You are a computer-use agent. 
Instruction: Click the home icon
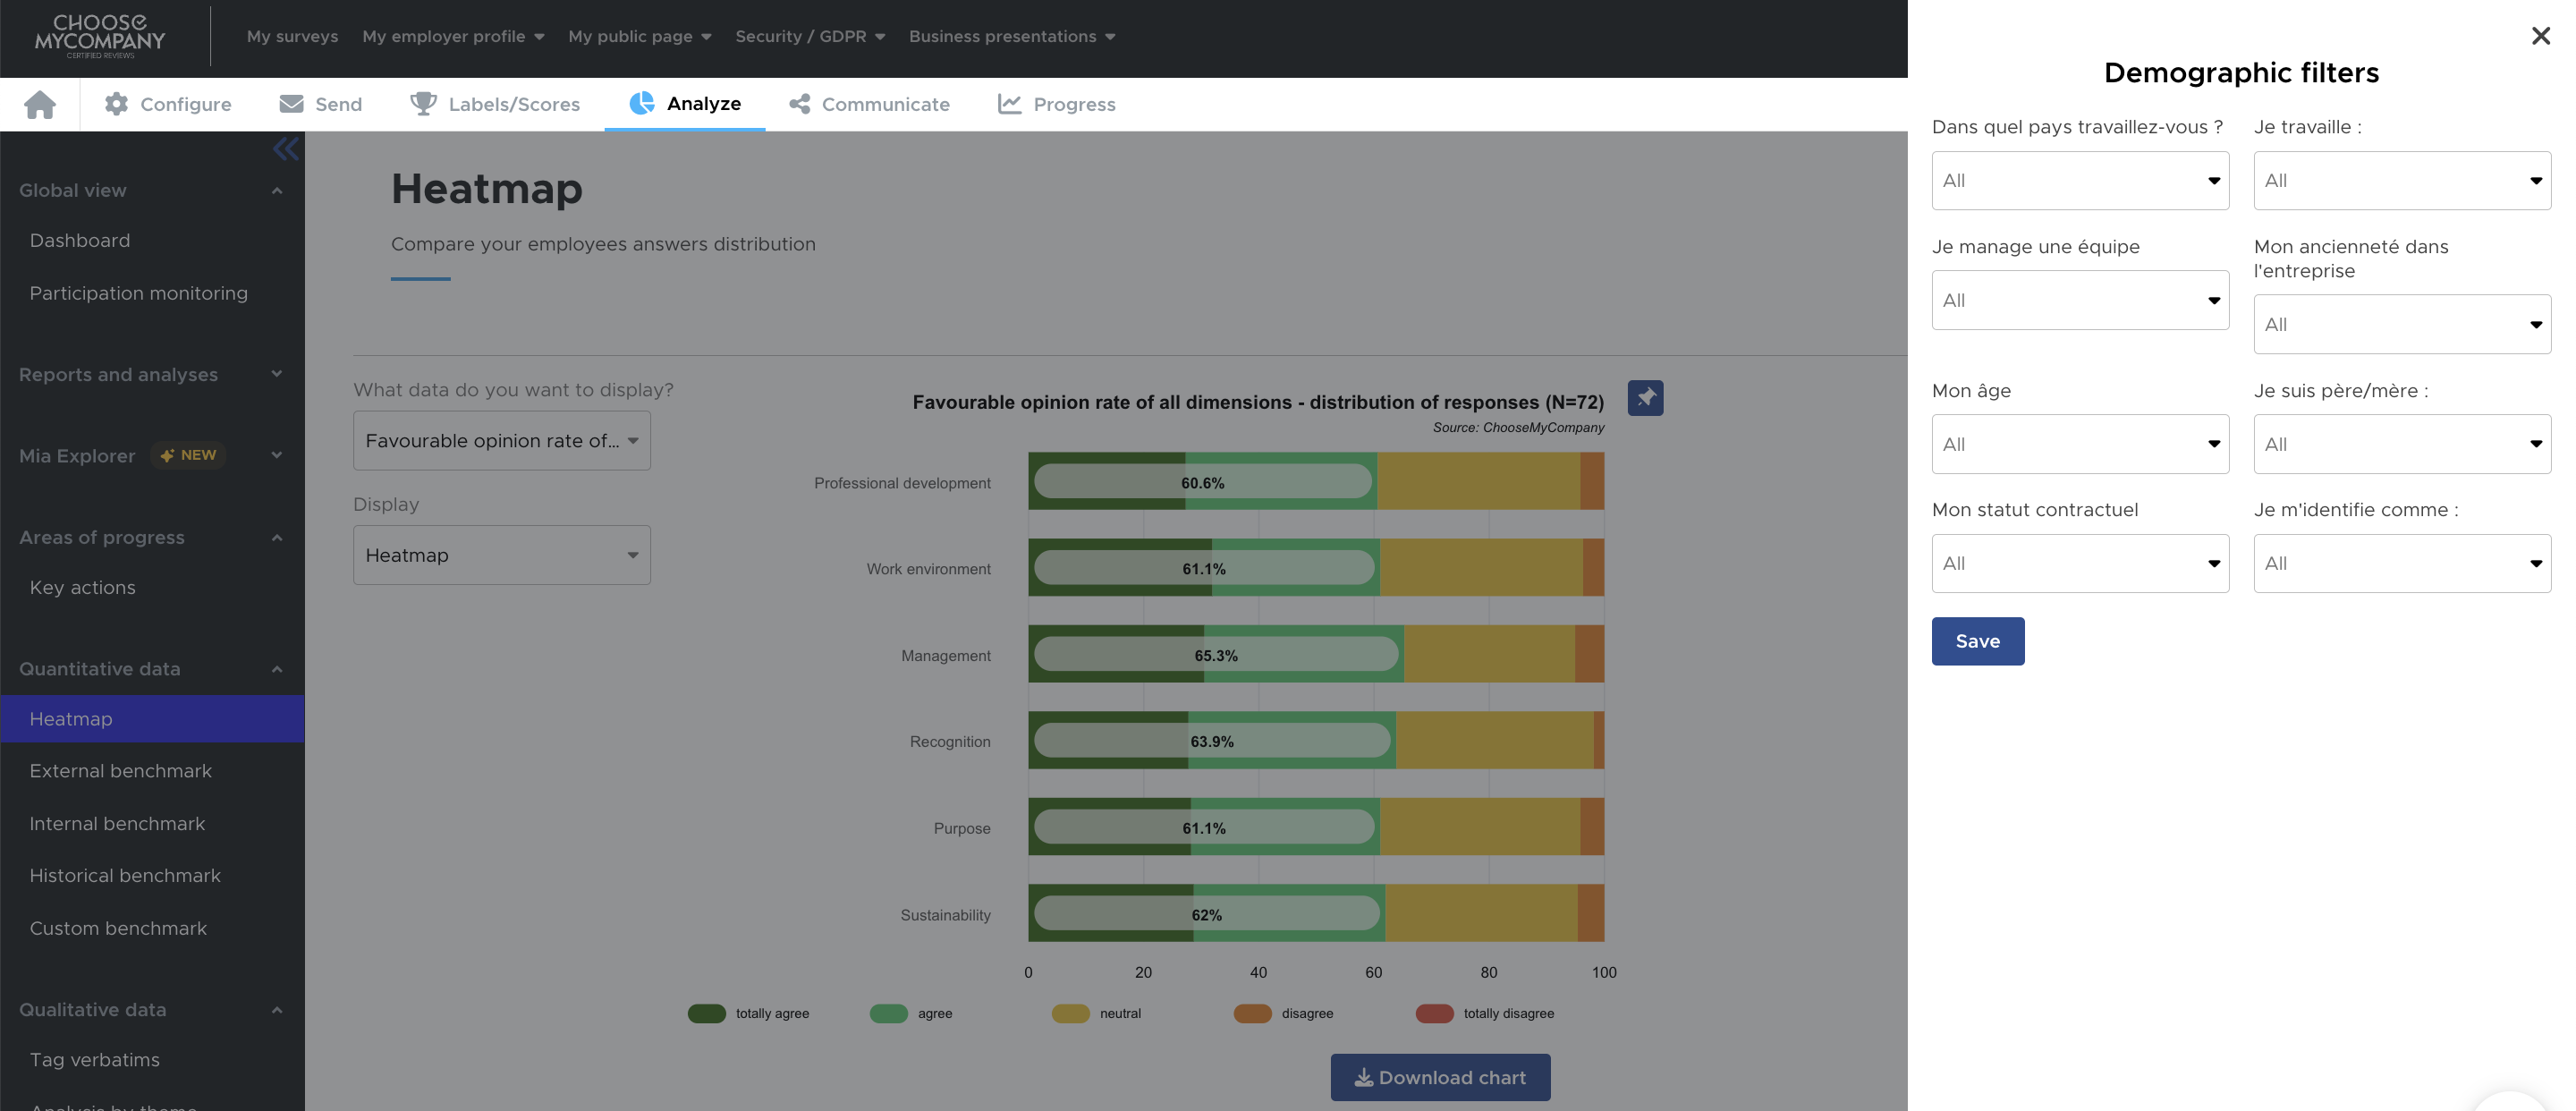40,104
